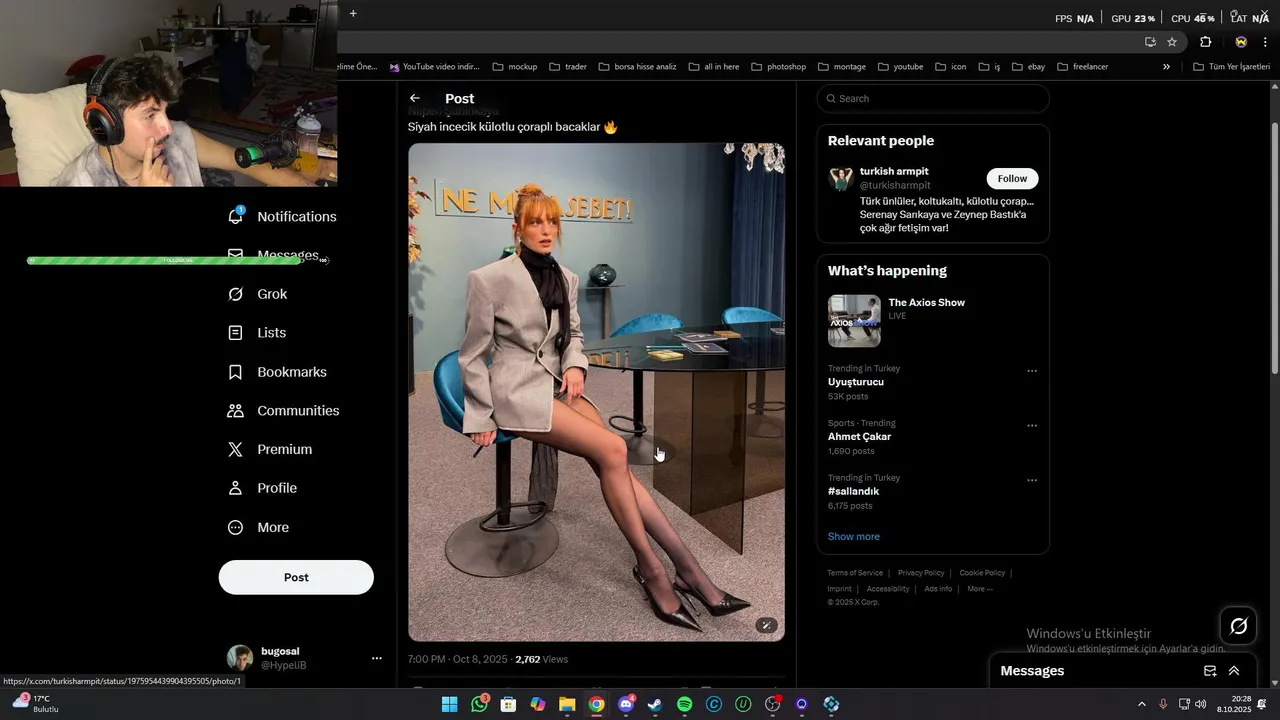This screenshot has width=1280, height=720.
Task: Open Bookmarks in the X sidebar
Action: click(278, 372)
